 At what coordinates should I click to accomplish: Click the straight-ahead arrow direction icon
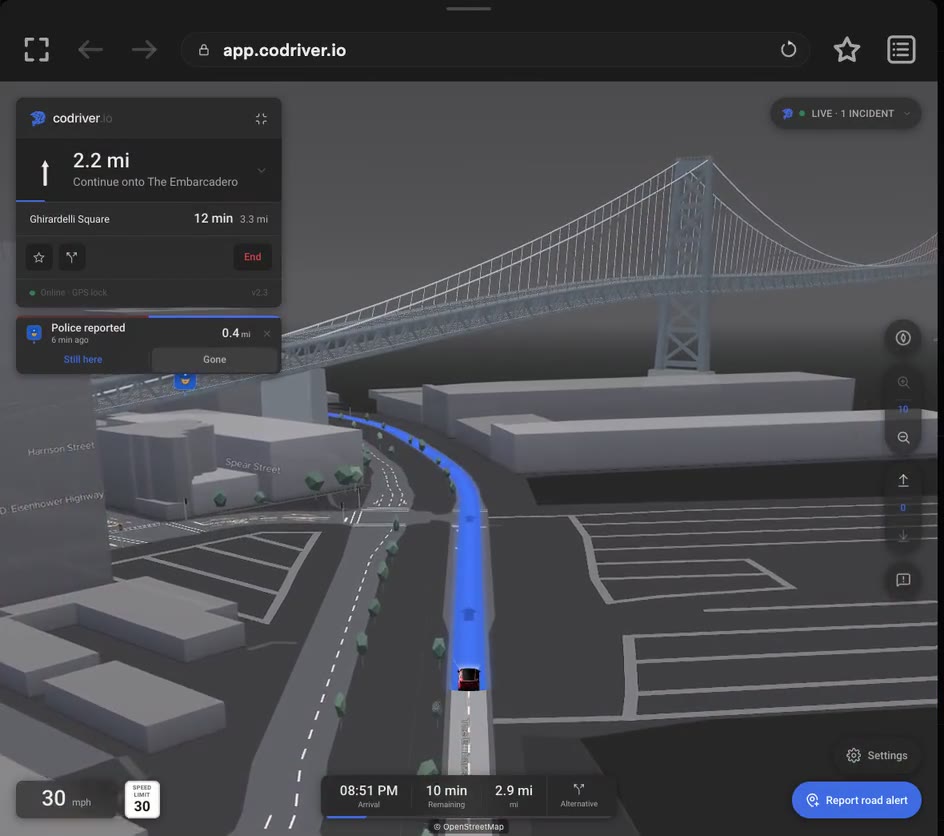(45, 173)
